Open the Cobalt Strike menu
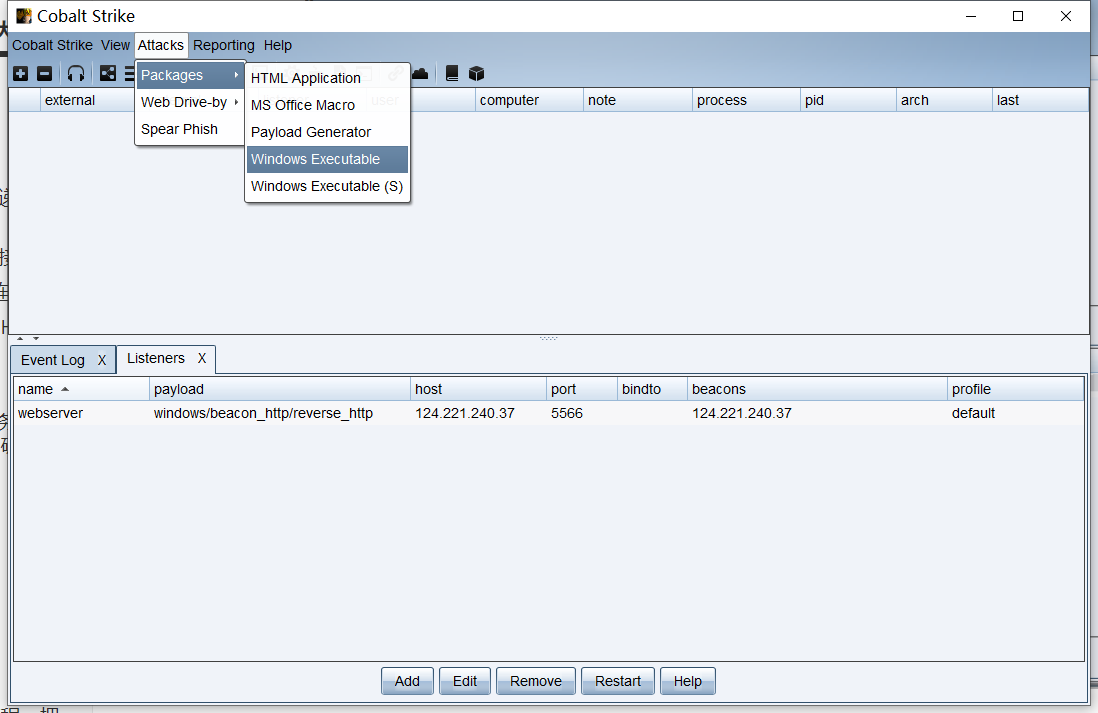Screen dimensions: 1098x713 coord(53,45)
